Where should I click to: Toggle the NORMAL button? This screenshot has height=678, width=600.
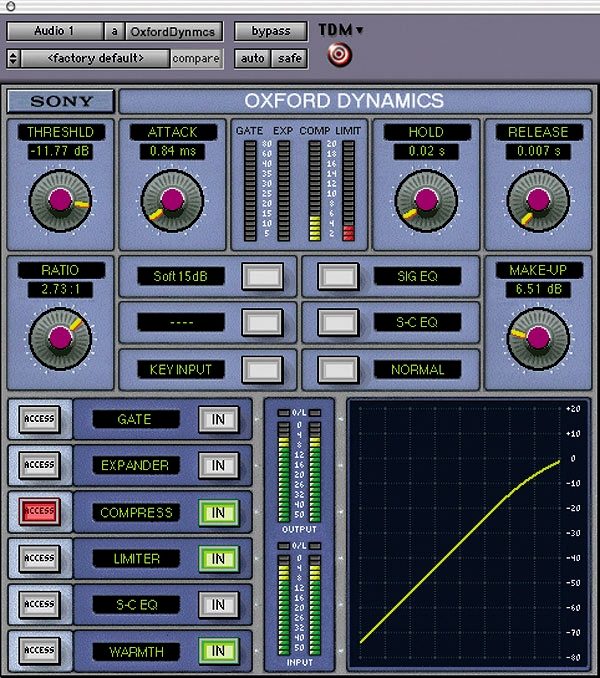[x=338, y=370]
